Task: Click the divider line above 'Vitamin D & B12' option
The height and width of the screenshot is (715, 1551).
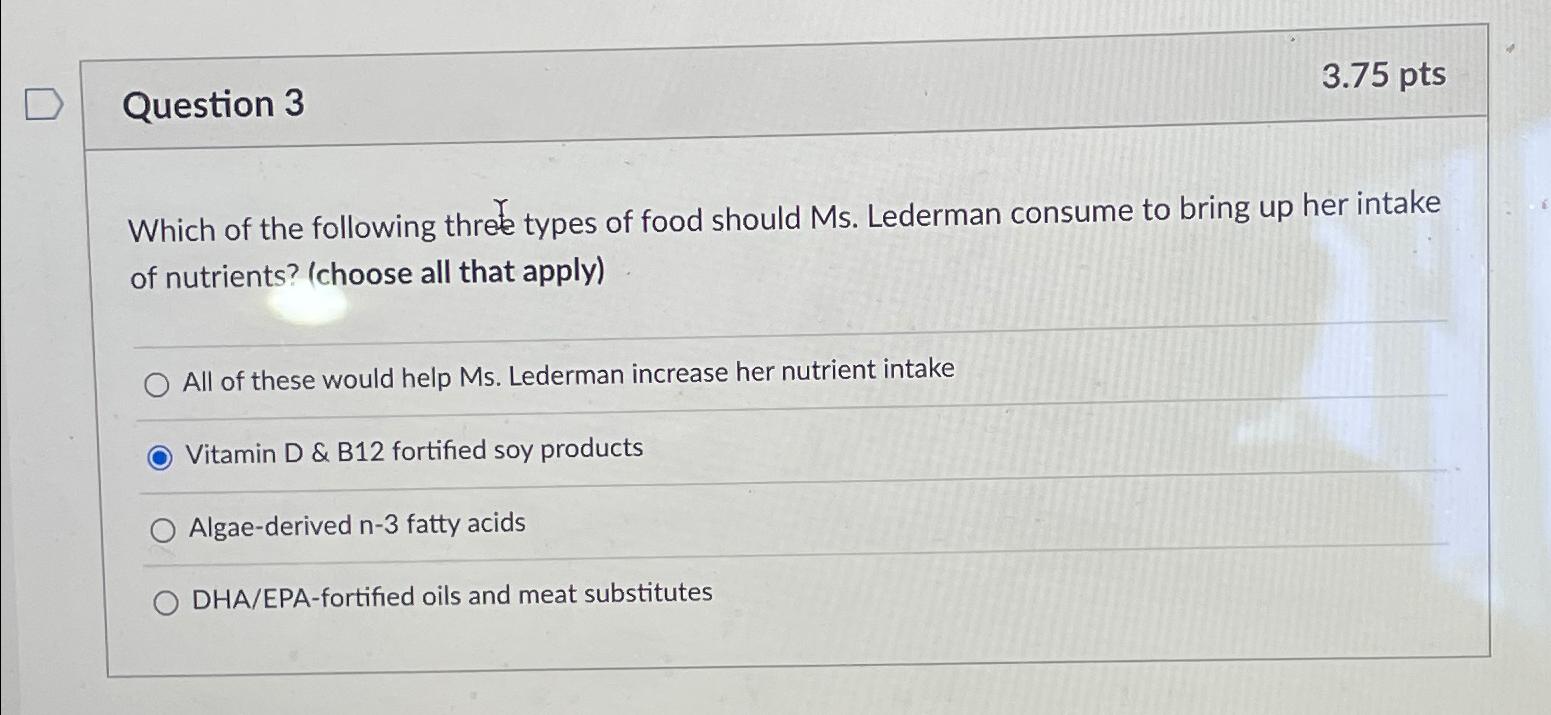Action: pos(780,411)
